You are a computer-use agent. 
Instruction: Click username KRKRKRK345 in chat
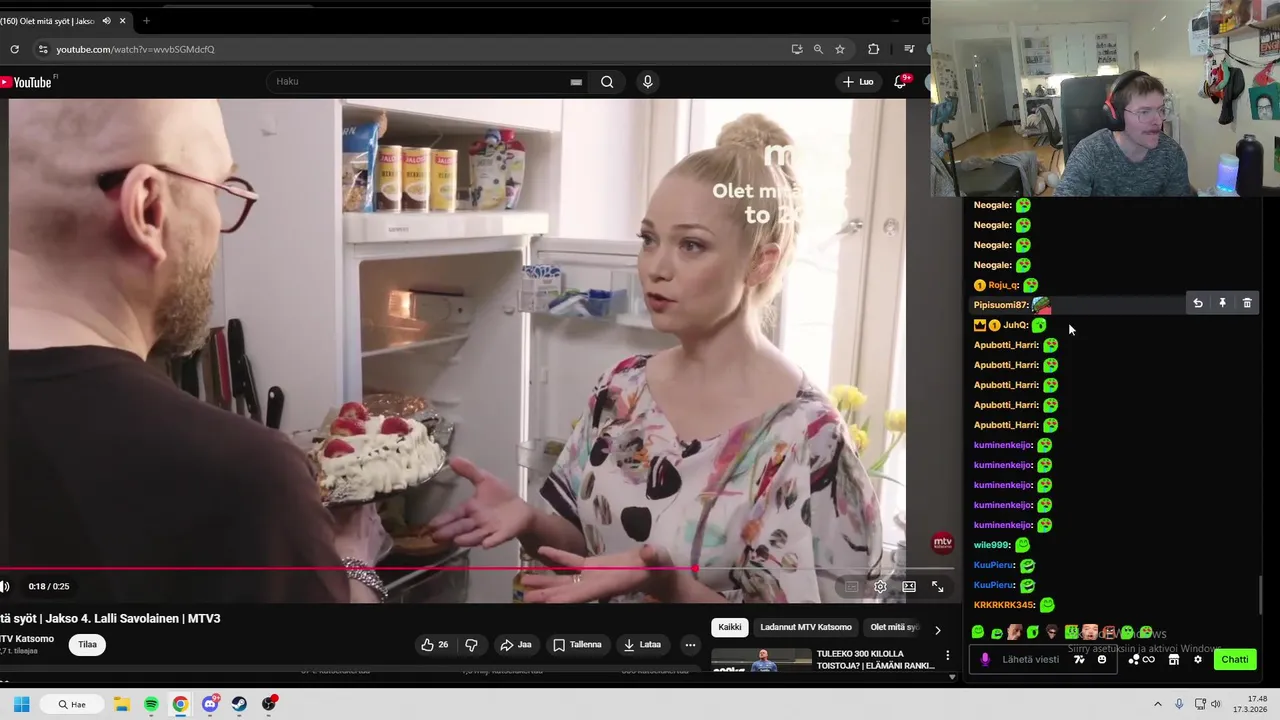1003,605
